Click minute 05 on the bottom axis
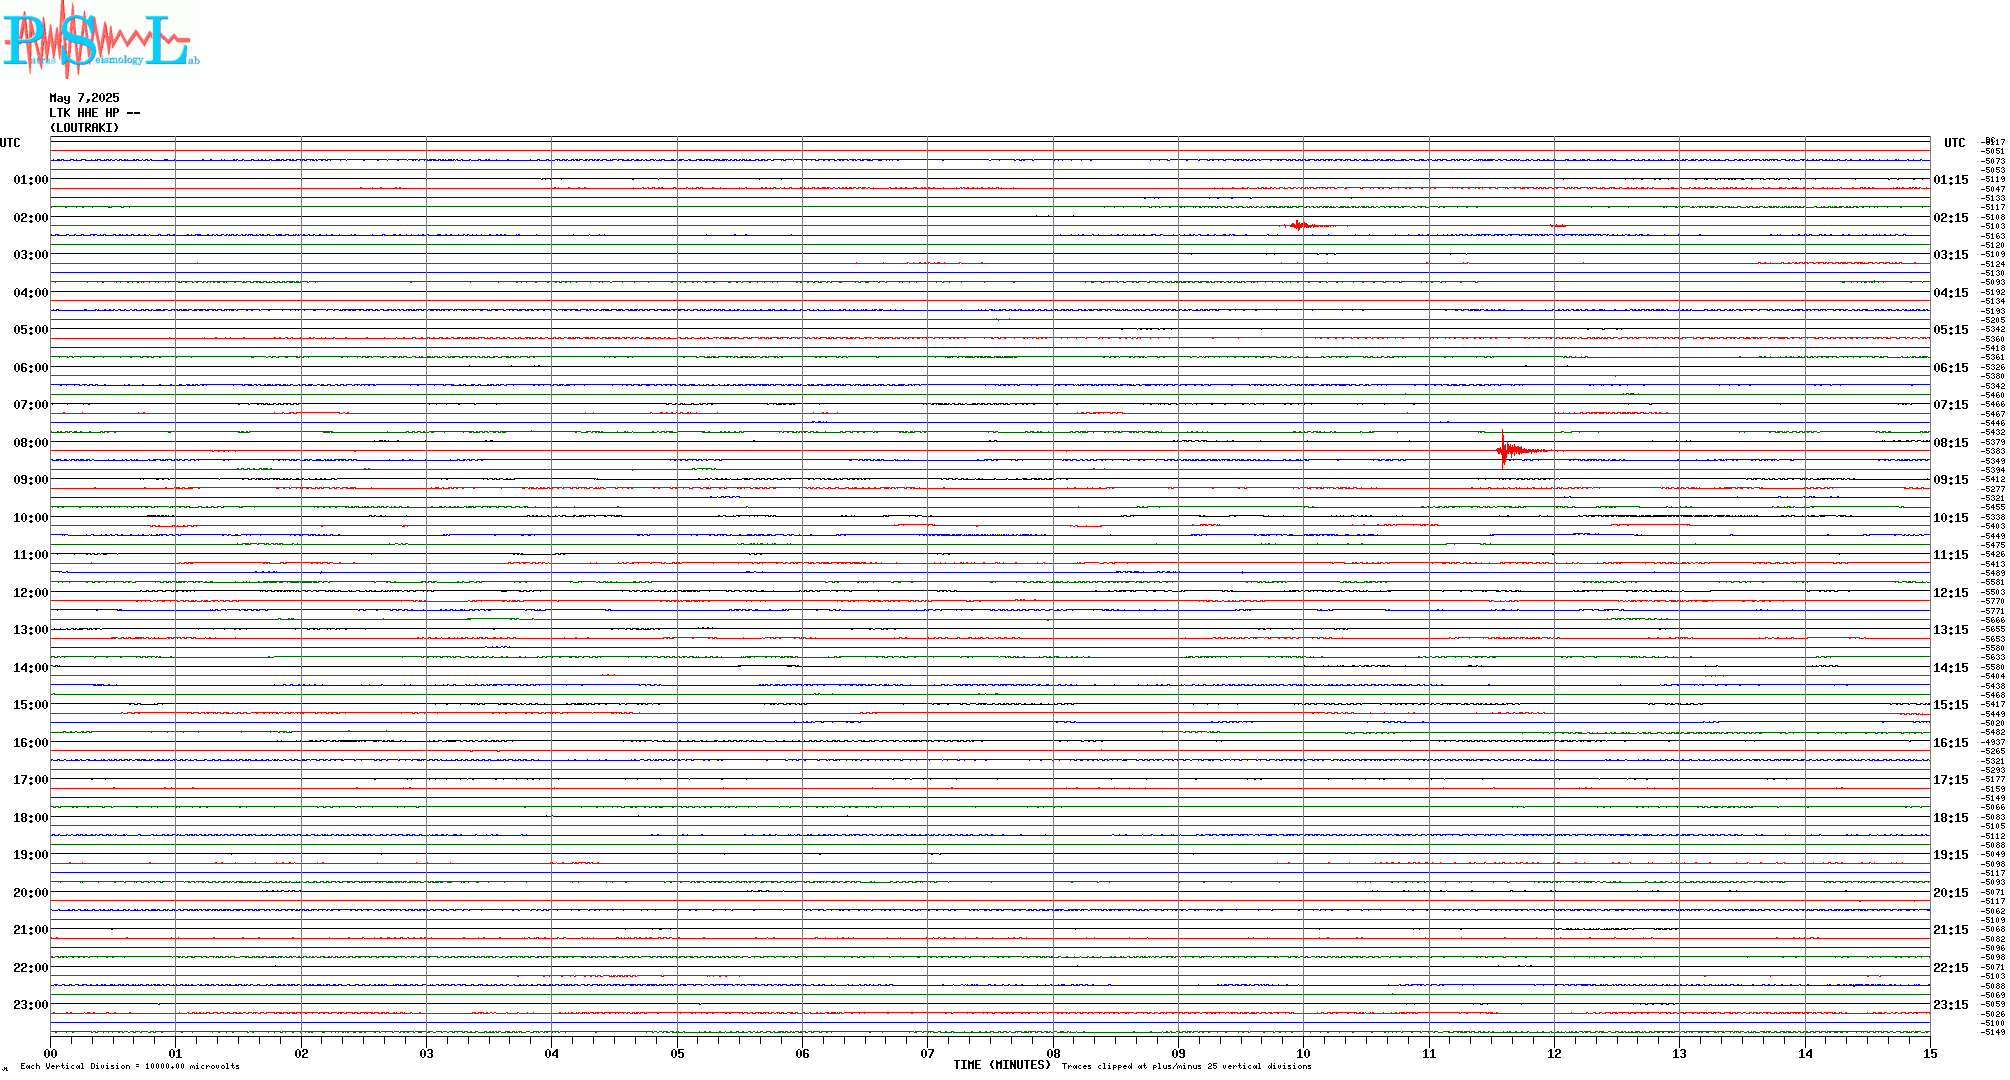 [x=677, y=1053]
